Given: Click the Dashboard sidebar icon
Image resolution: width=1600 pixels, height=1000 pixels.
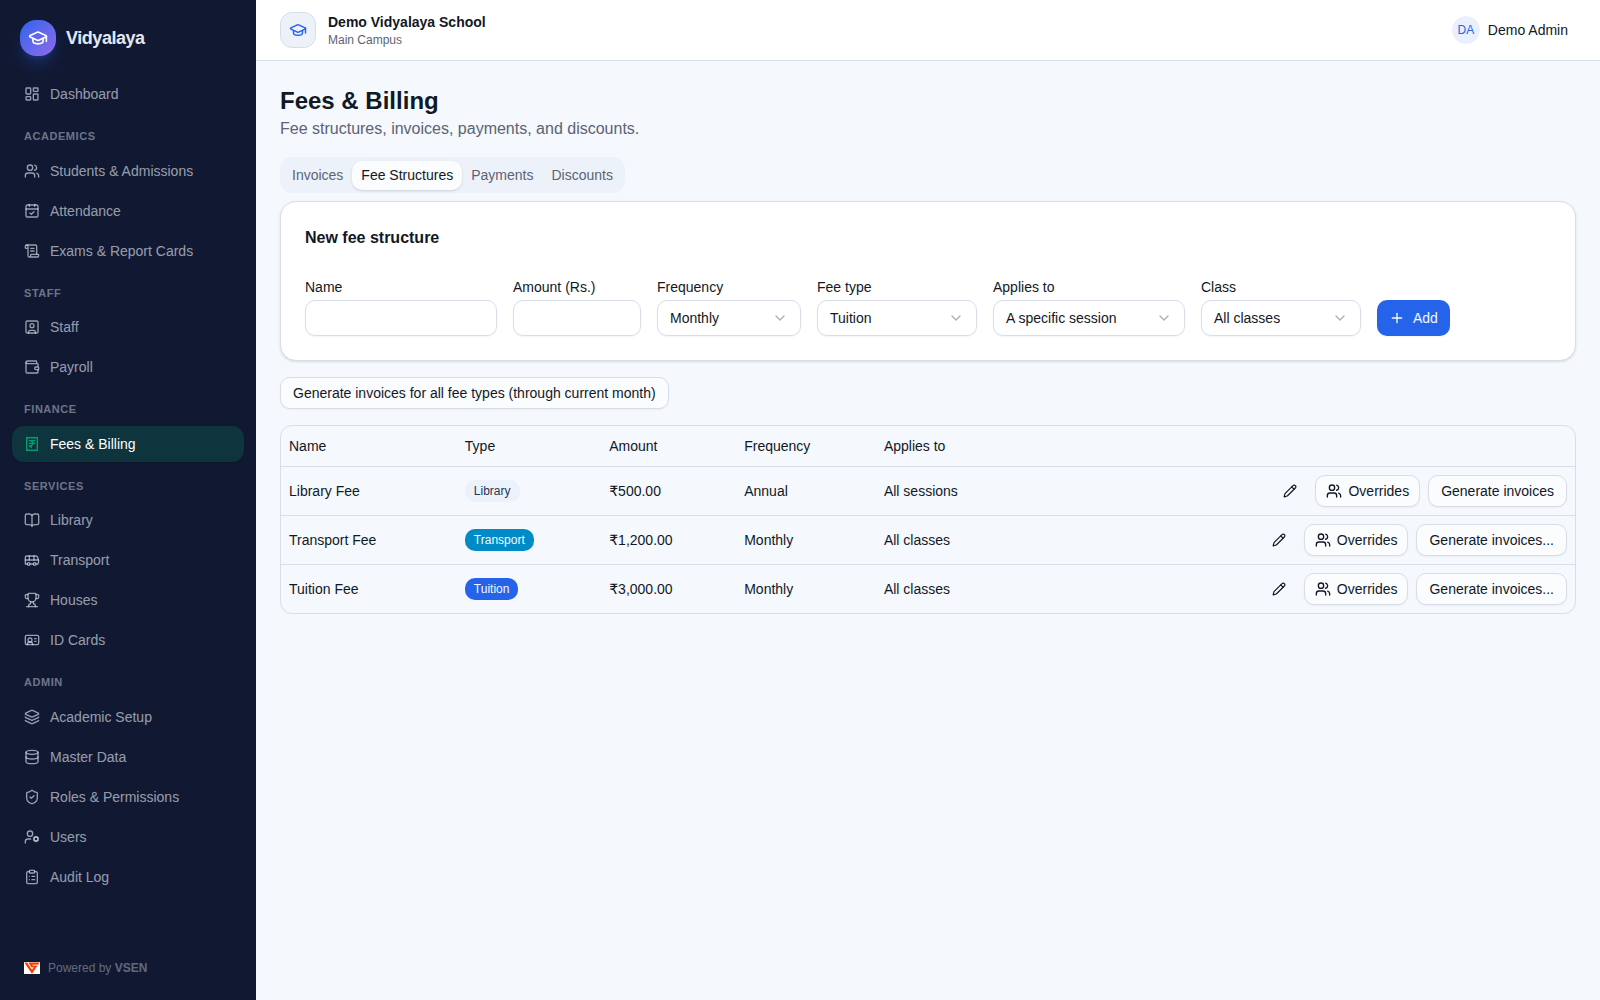Looking at the screenshot, I should point(32,94).
